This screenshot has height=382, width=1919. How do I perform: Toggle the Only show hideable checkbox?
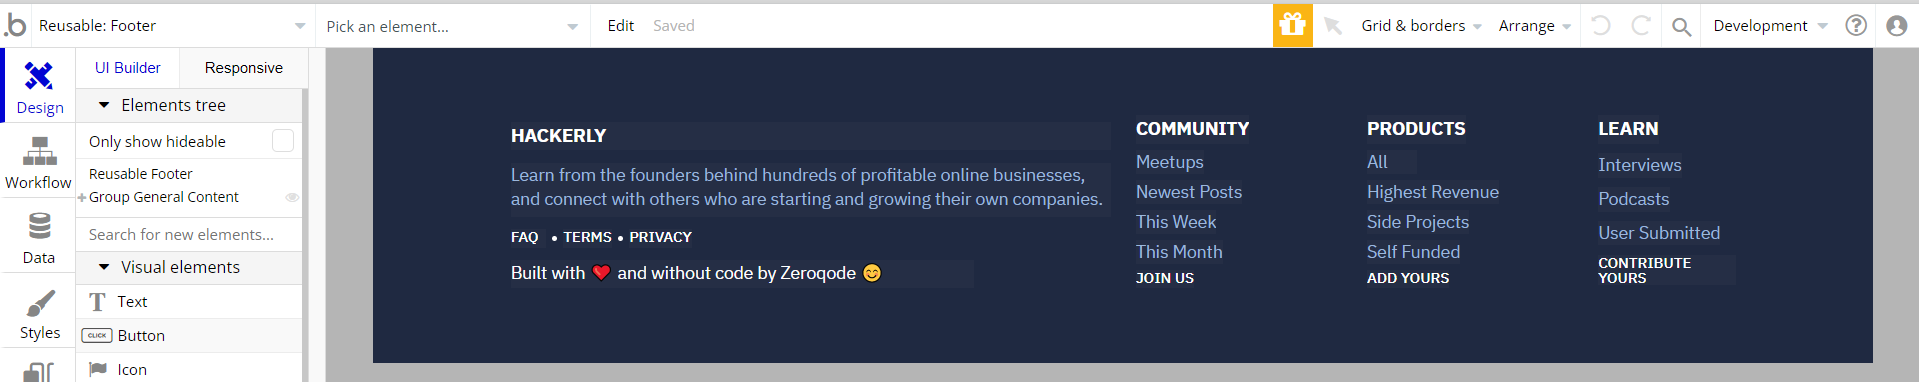283,141
